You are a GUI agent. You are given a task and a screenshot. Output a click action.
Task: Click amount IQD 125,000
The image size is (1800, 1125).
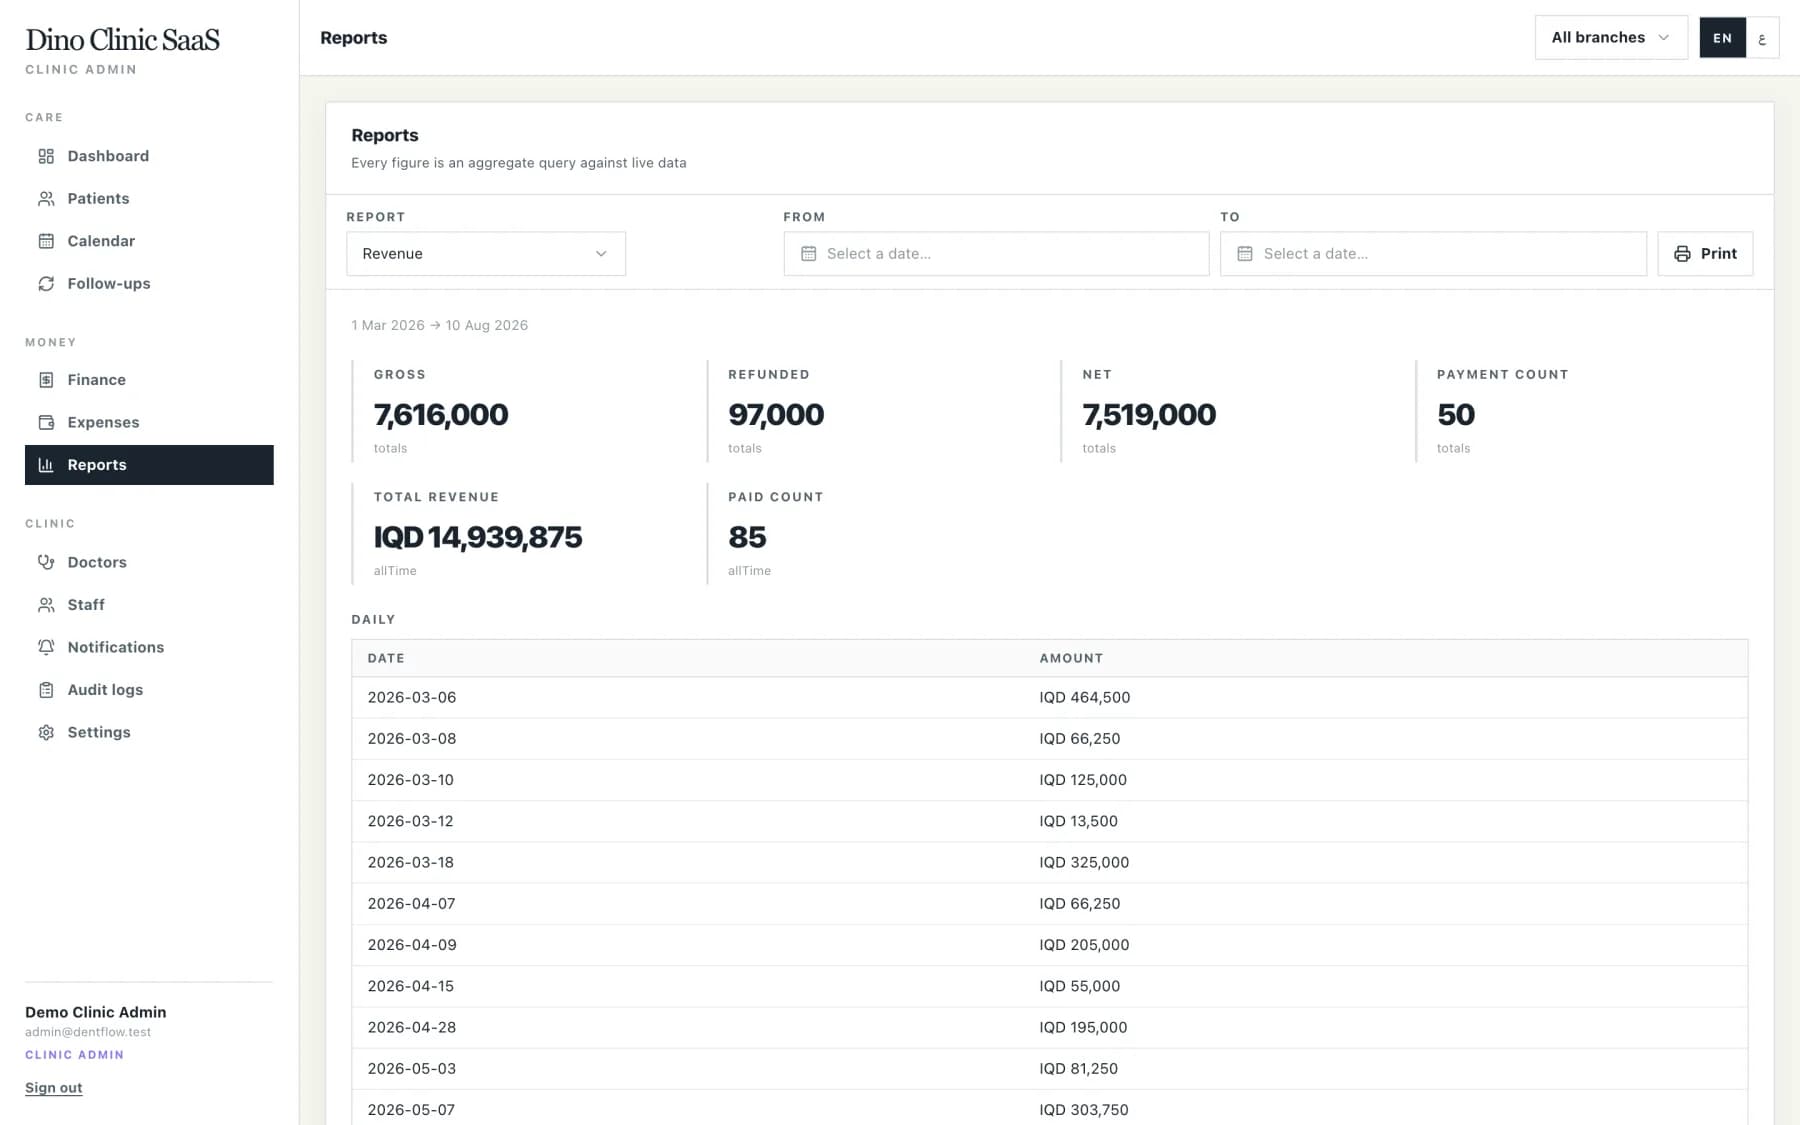tap(1083, 780)
